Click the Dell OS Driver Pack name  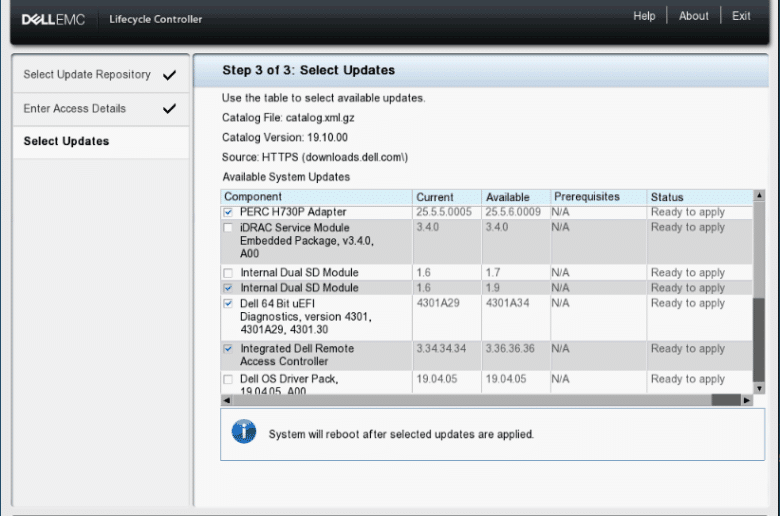[x=289, y=384]
